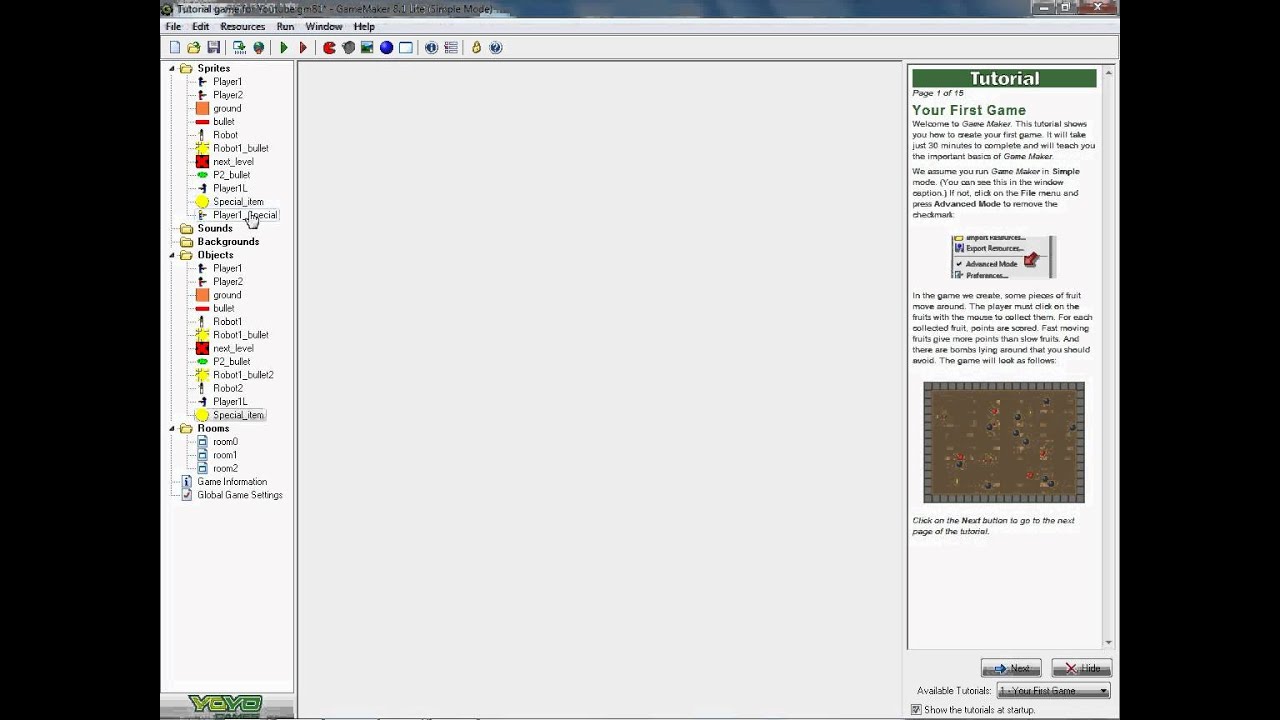The height and width of the screenshot is (720, 1280).
Task: Open the File menu
Action: (x=173, y=27)
